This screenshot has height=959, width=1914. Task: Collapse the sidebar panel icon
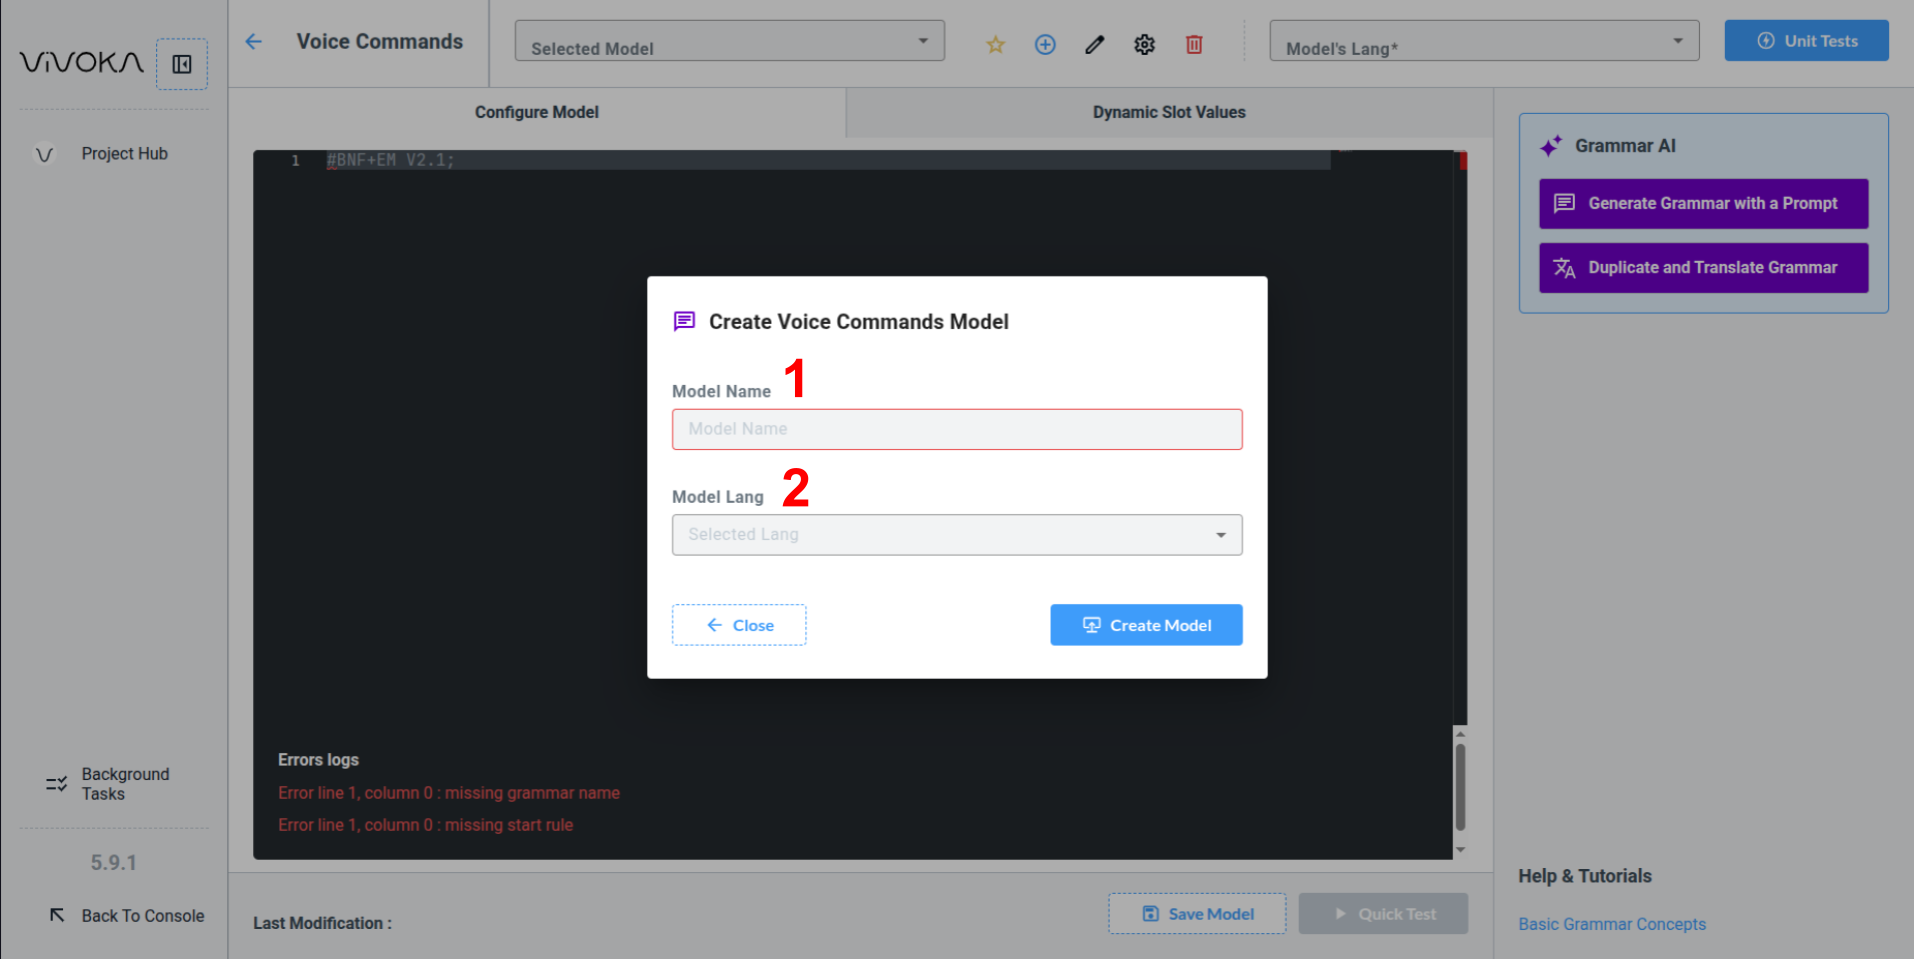point(182,64)
